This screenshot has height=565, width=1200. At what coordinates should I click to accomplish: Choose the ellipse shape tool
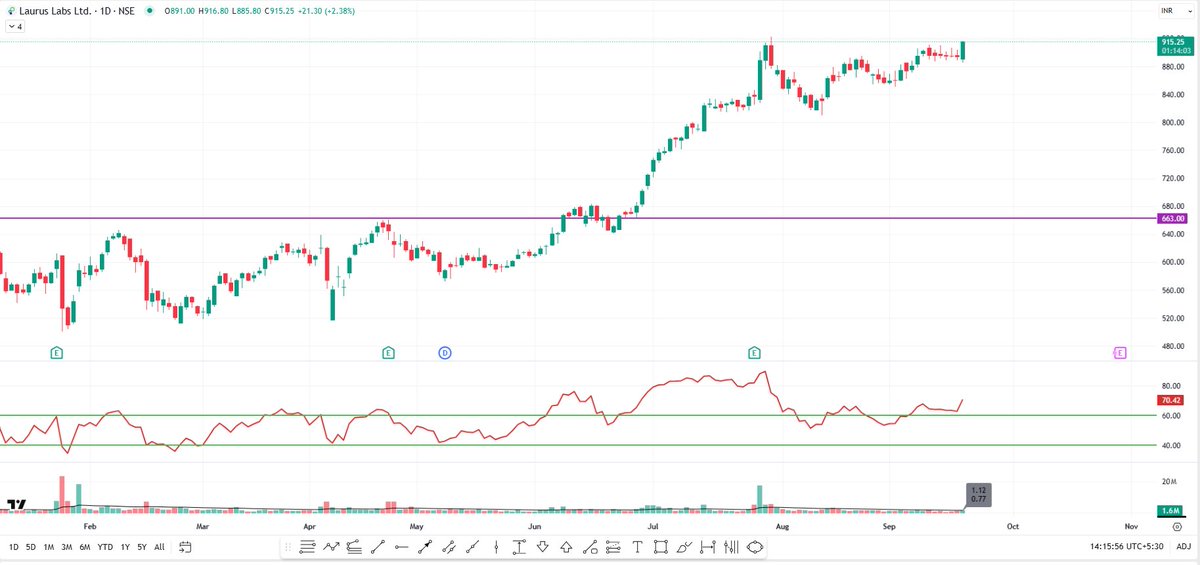coord(754,547)
